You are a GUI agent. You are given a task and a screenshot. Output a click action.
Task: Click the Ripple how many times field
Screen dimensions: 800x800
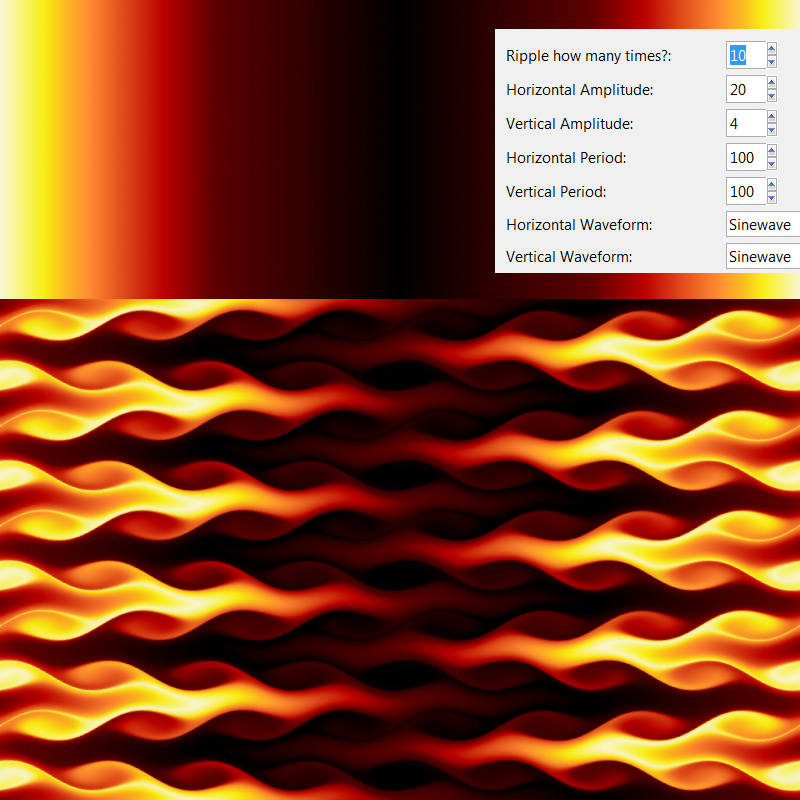746,55
